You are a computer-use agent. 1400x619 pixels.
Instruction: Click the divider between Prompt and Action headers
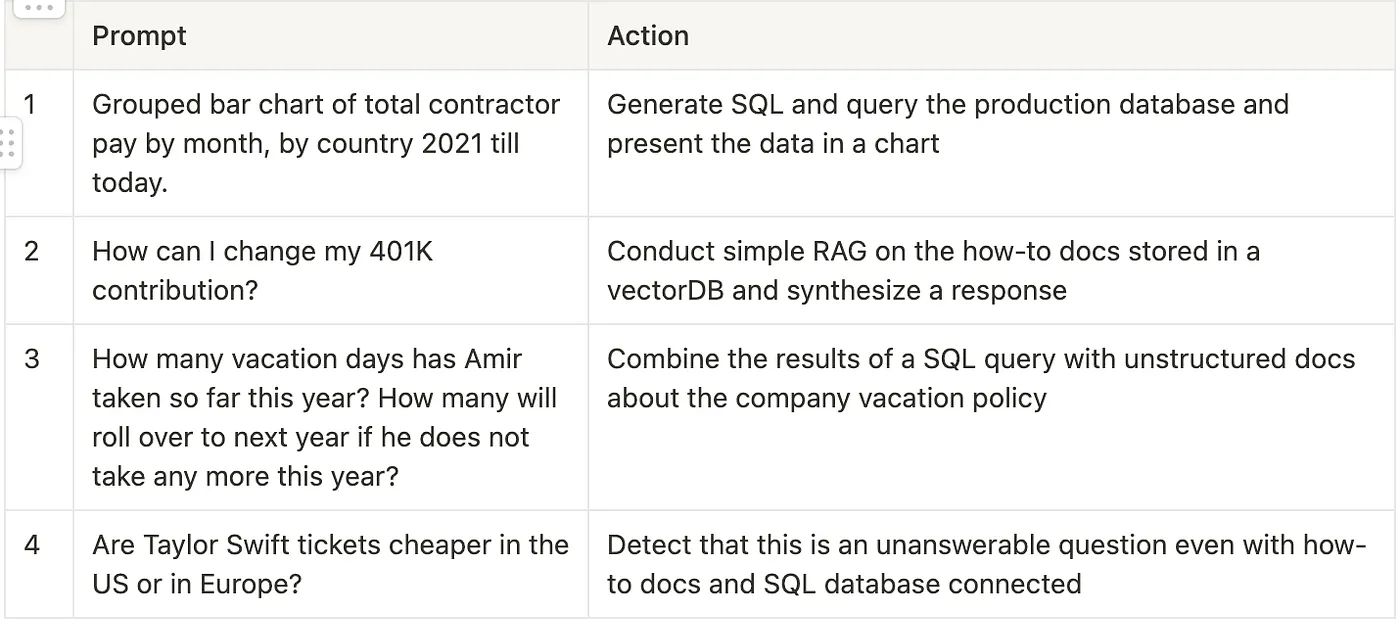coord(588,36)
